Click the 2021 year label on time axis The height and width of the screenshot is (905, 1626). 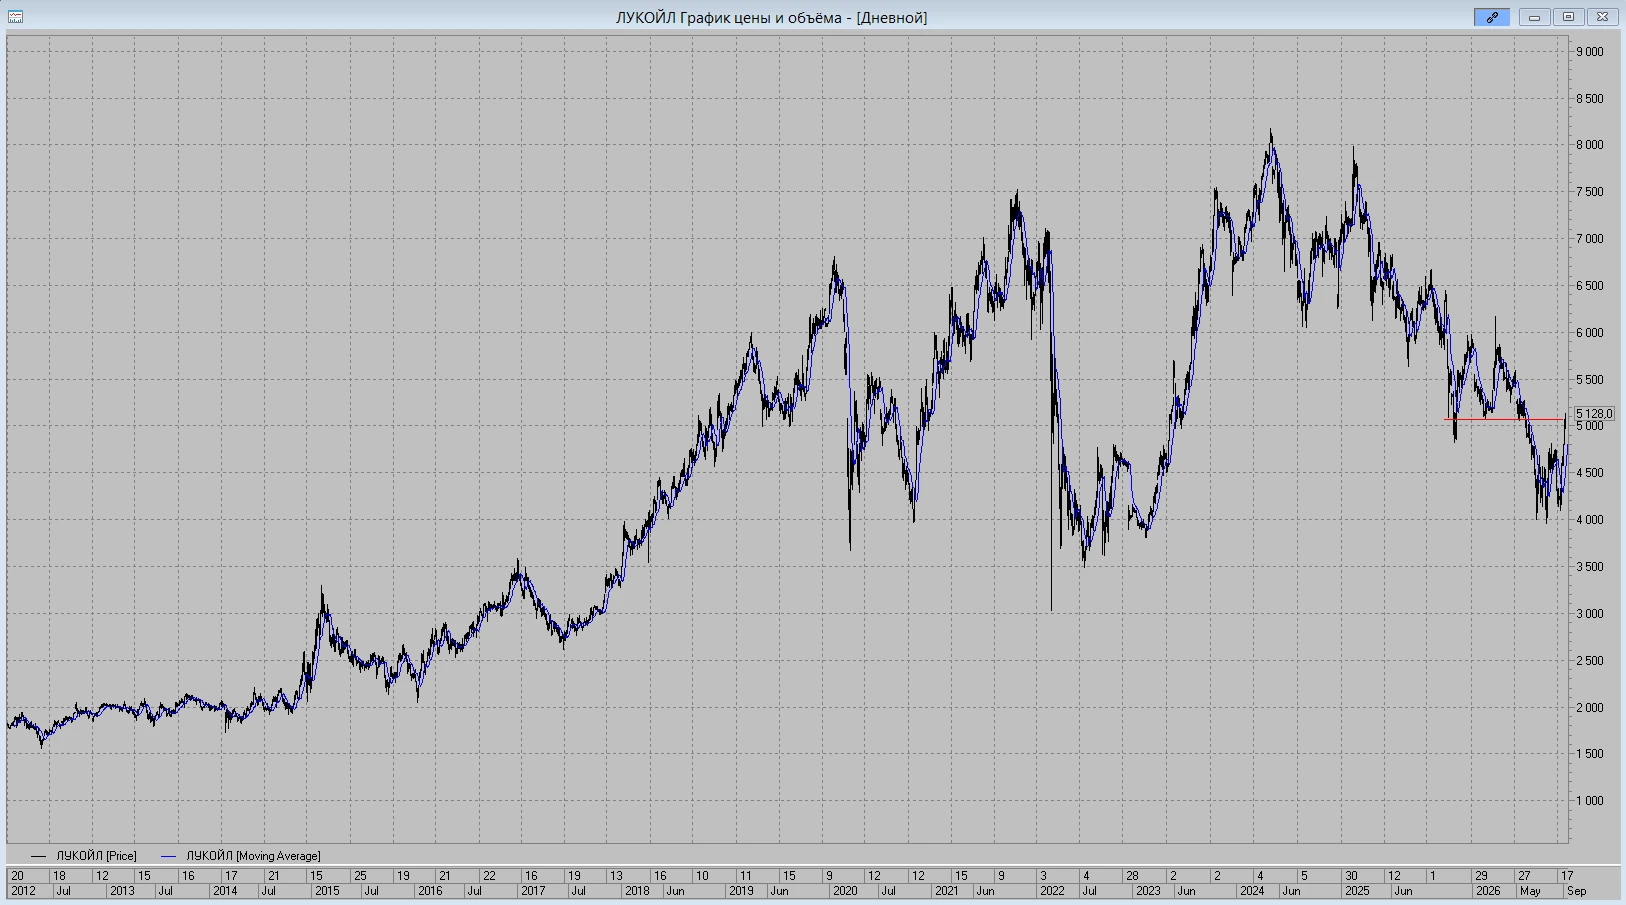click(x=946, y=891)
